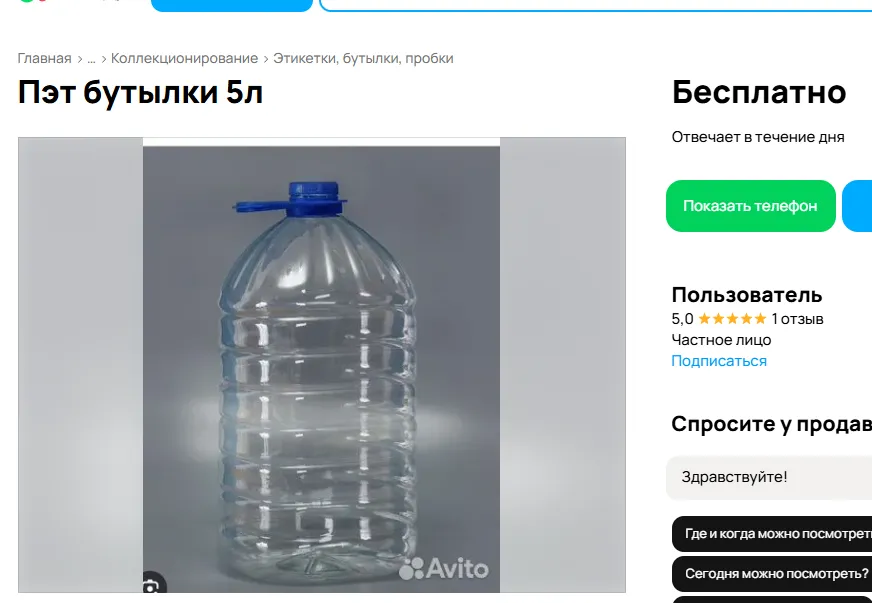Click the Avito watermark on the photo
The image size is (872, 603).
coord(444,569)
